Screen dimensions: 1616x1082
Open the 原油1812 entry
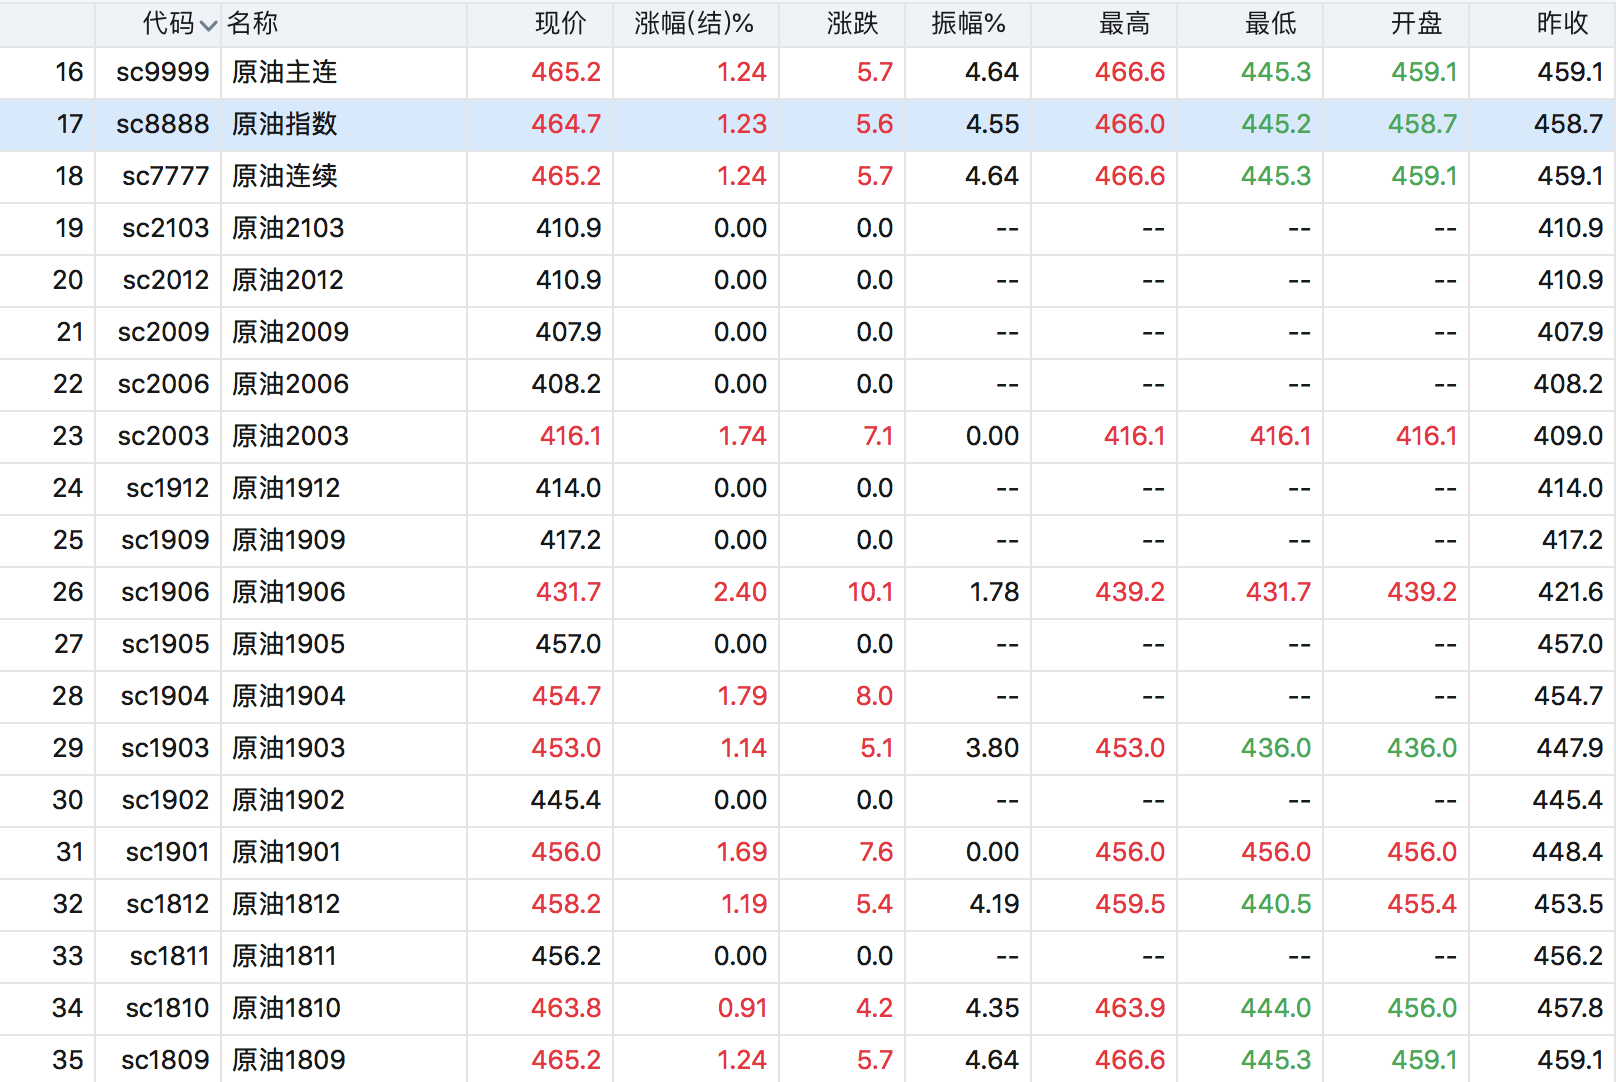(x=287, y=904)
